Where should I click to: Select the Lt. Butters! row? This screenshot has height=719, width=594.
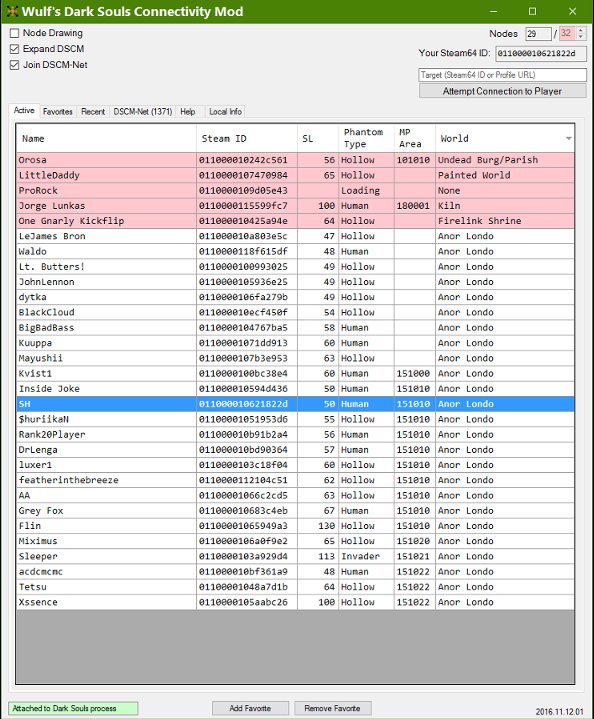click(x=295, y=266)
